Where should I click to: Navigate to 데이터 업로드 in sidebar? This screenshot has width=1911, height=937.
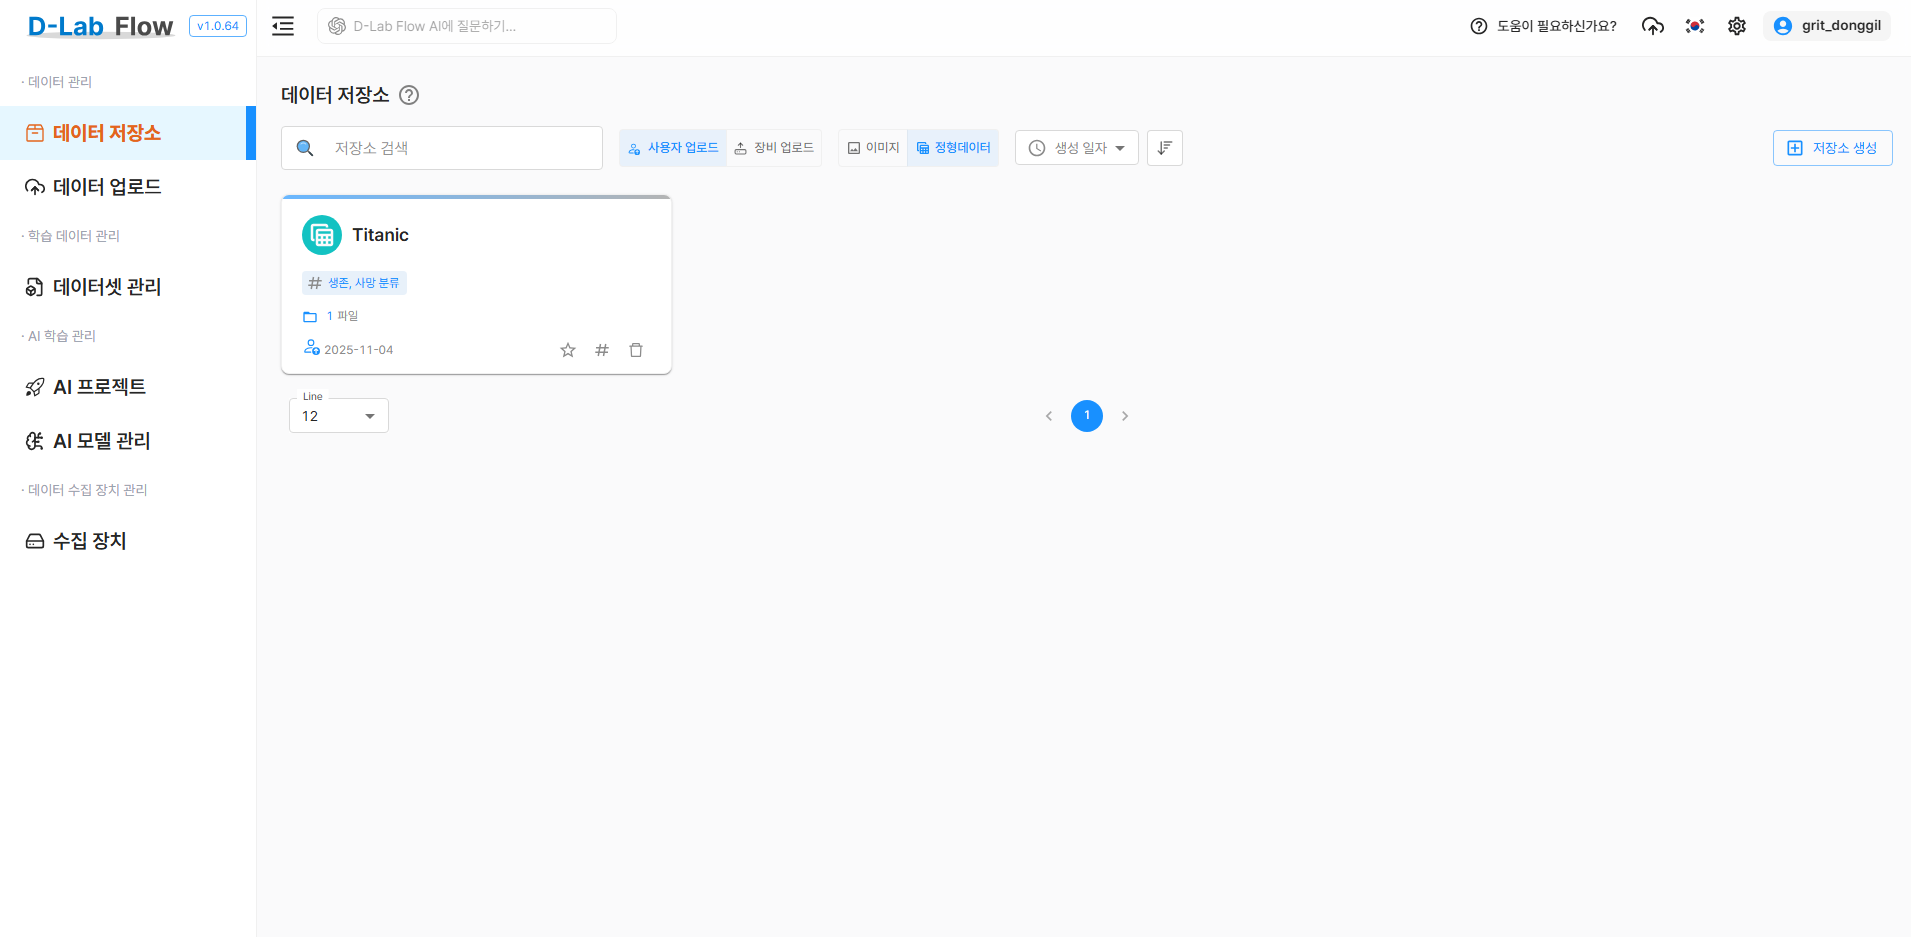(x=107, y=187)
